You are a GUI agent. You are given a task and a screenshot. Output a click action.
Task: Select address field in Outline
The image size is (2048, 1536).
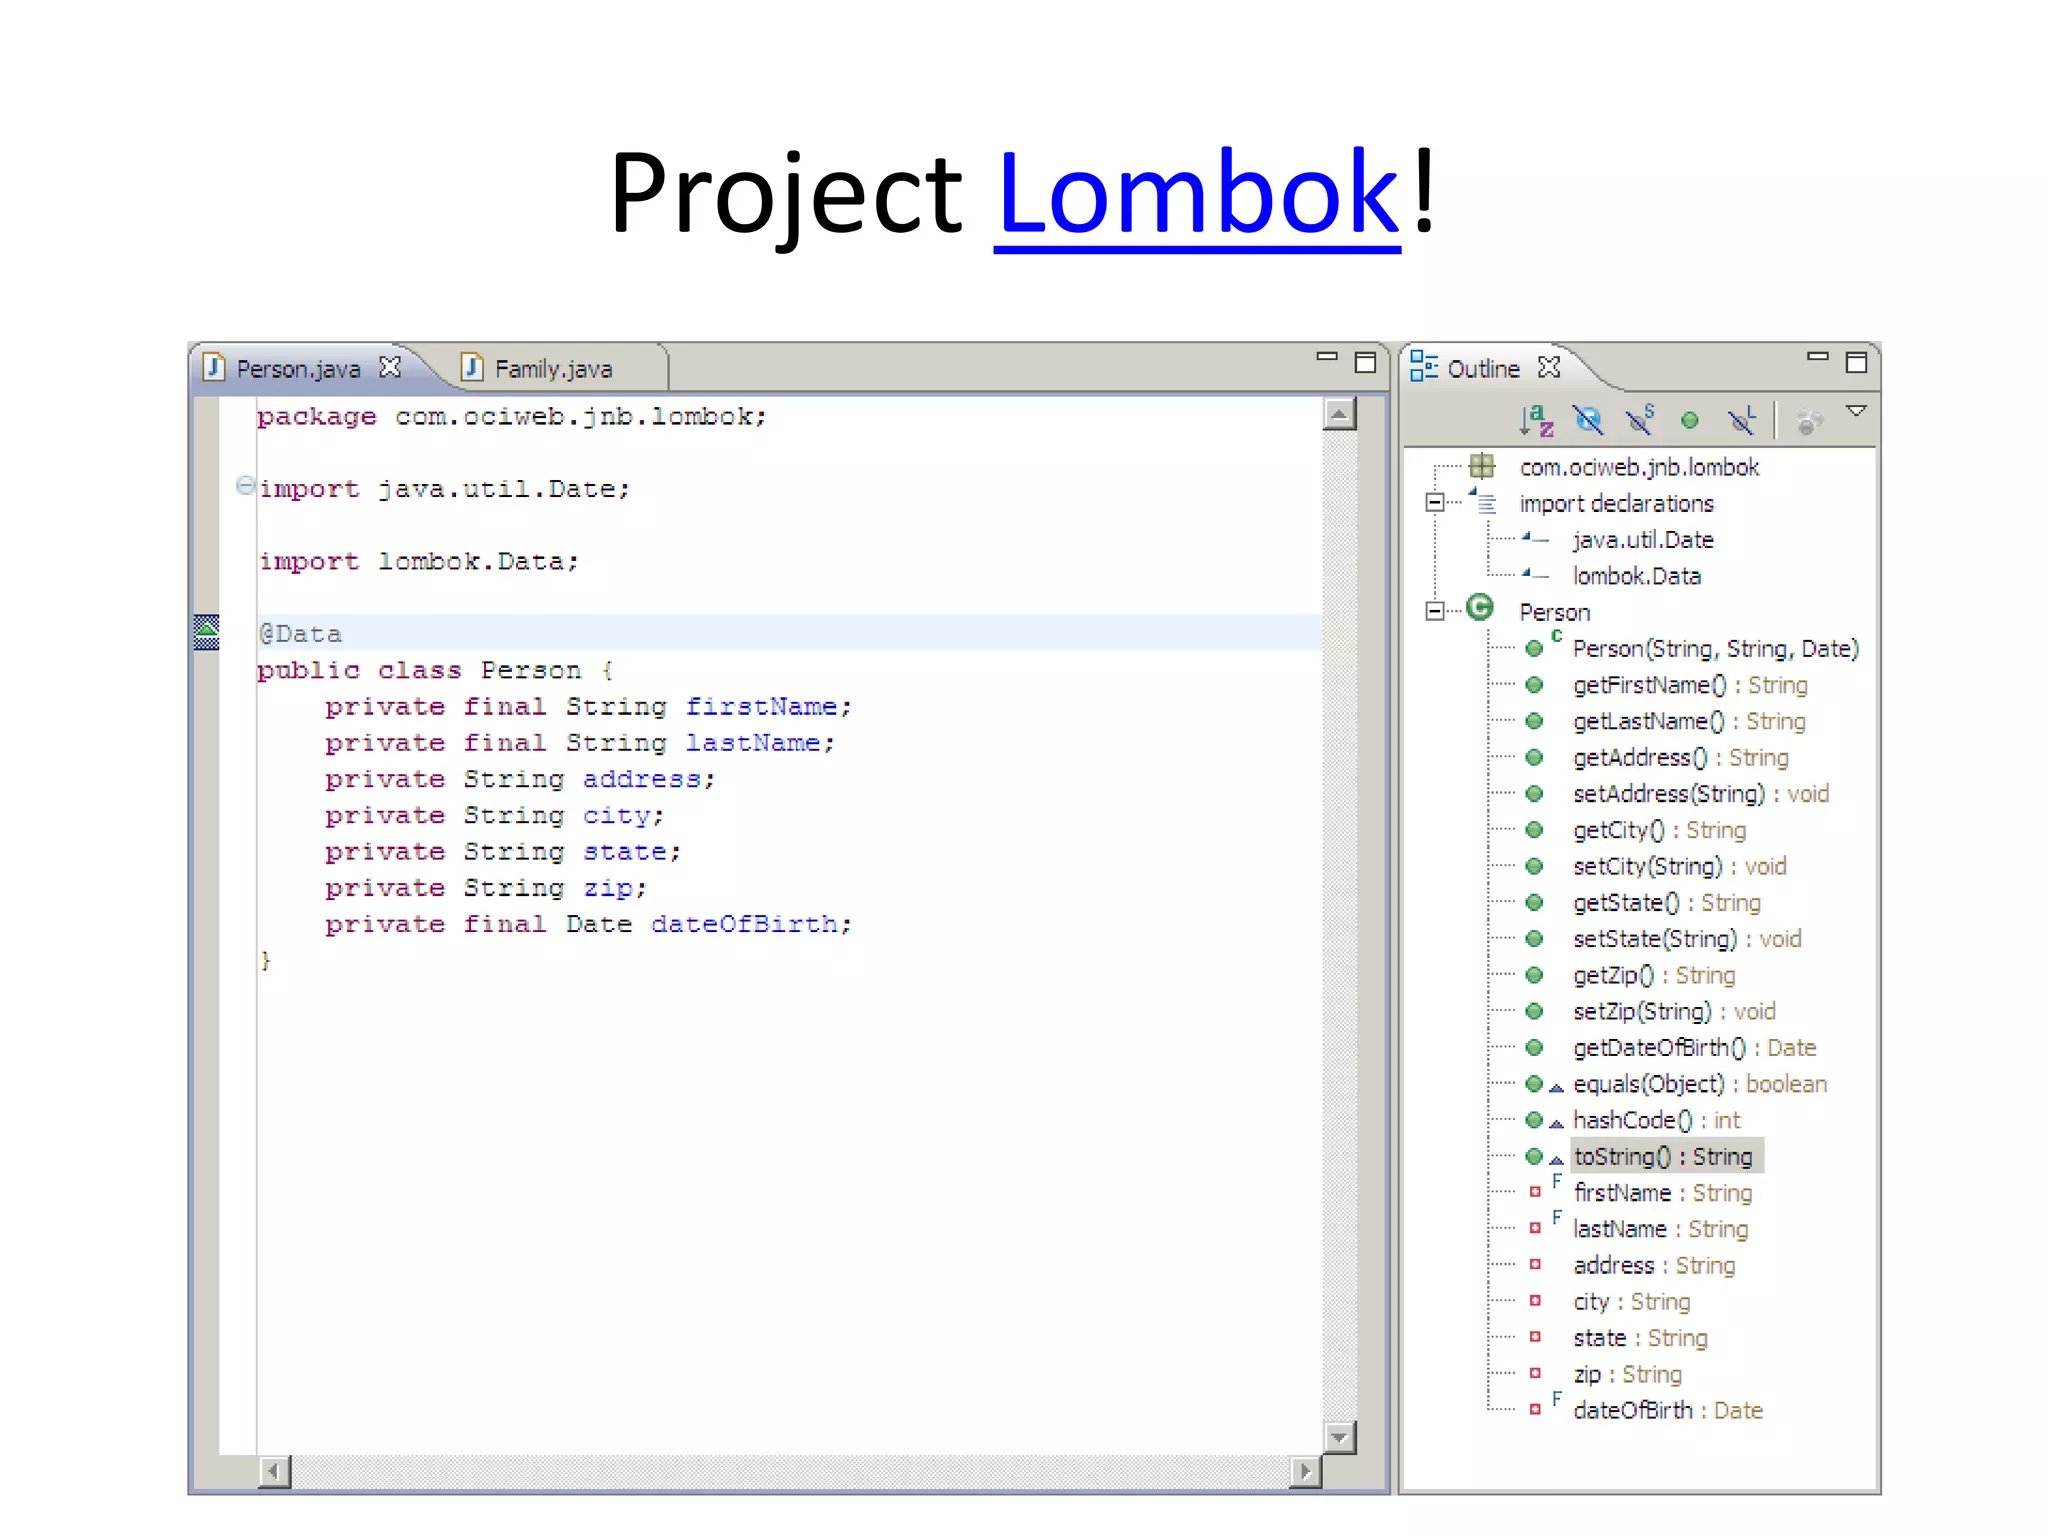1654,1265
